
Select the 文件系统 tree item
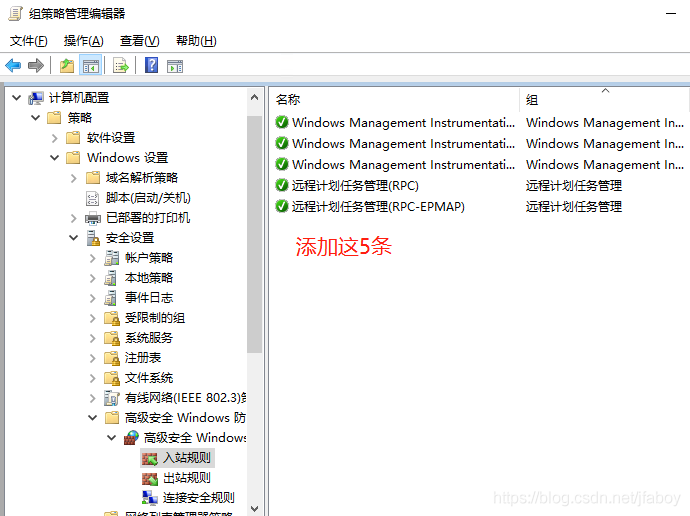coord(149,378)
